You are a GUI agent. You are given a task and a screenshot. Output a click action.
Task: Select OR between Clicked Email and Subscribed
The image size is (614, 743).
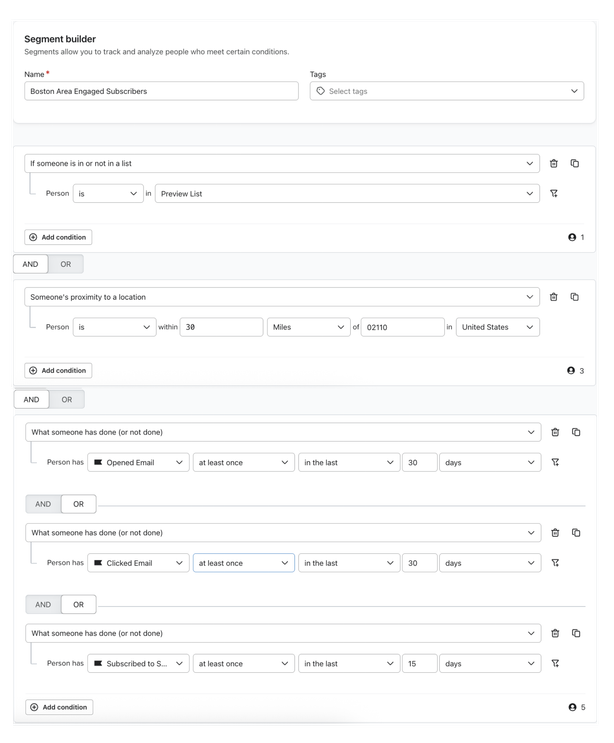click(79, 605)
